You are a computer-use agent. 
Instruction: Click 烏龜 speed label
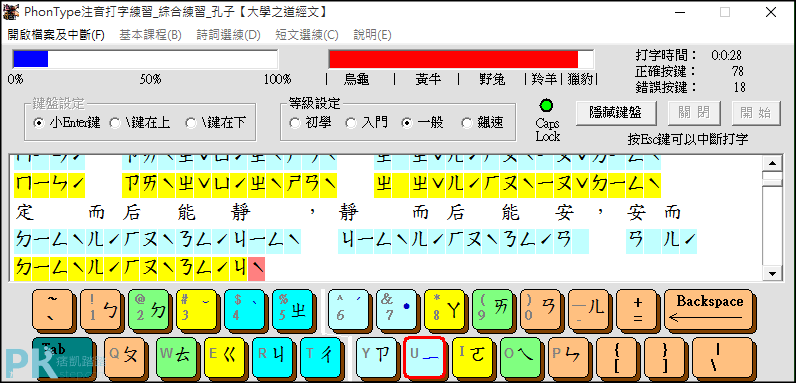pyautogui.click(x=356, y=79)
